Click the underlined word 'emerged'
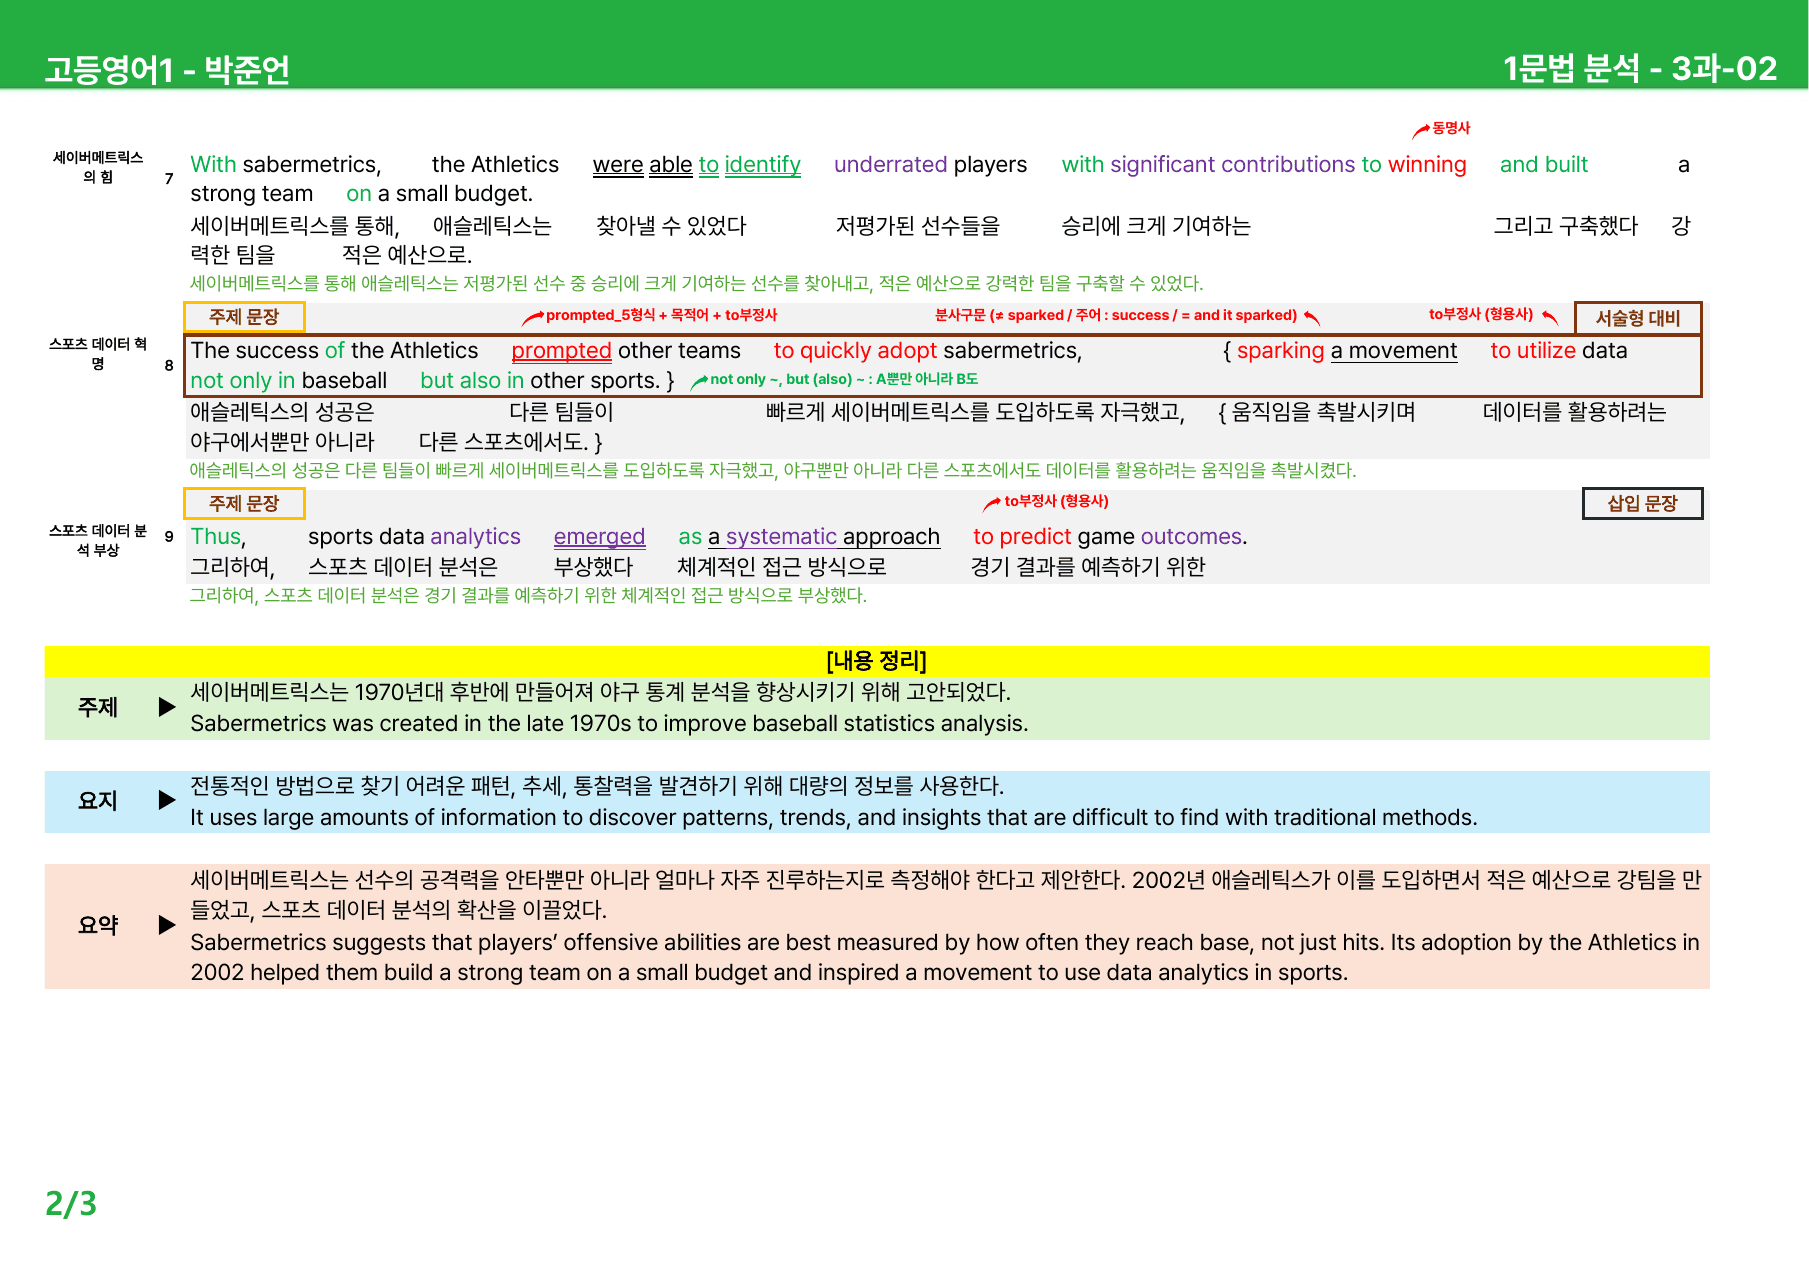Viewport: 1809px width, 1279px height. pos(599,537)
